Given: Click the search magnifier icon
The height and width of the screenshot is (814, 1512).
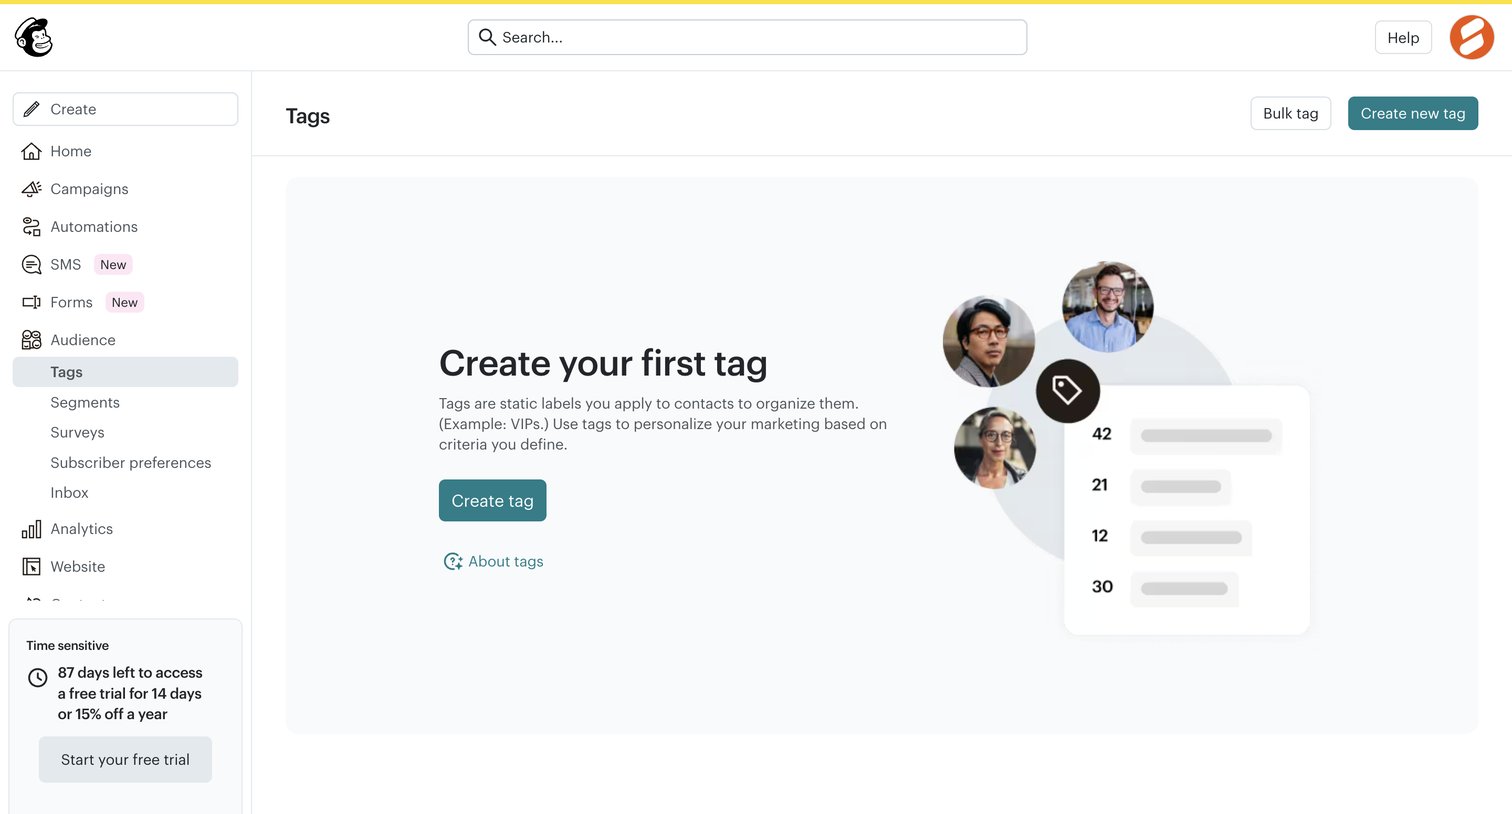Looking at the screenshot, I should click(487, 37).
